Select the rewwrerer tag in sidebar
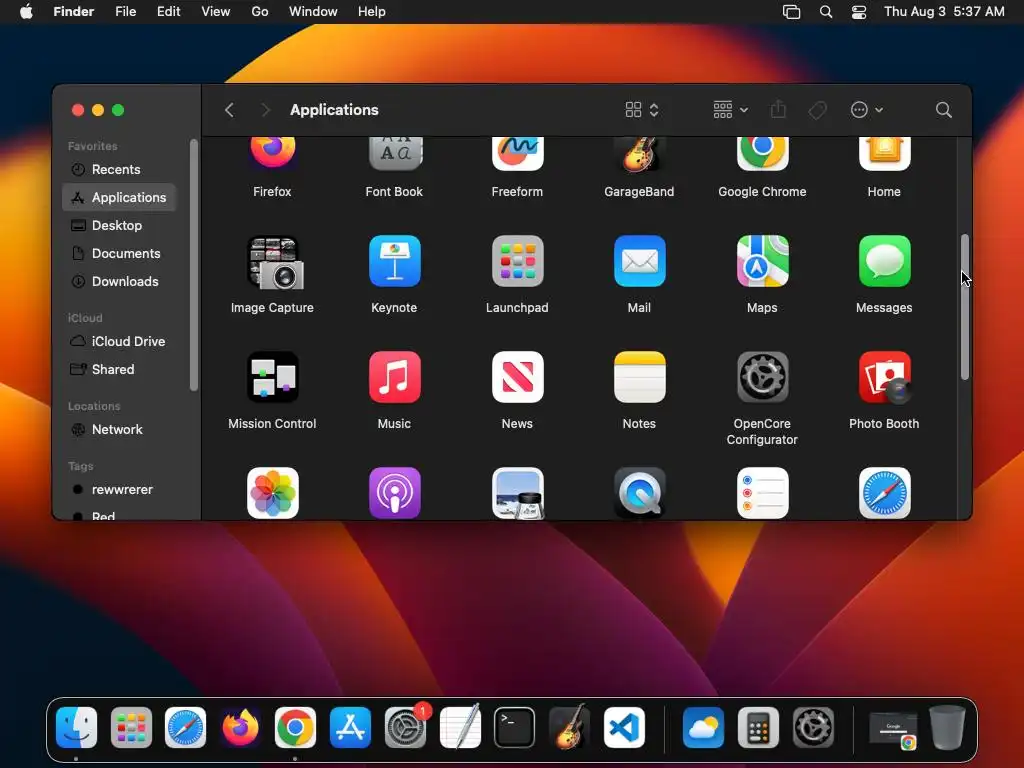Screen dimensions: 1024x768 point(120,490)
